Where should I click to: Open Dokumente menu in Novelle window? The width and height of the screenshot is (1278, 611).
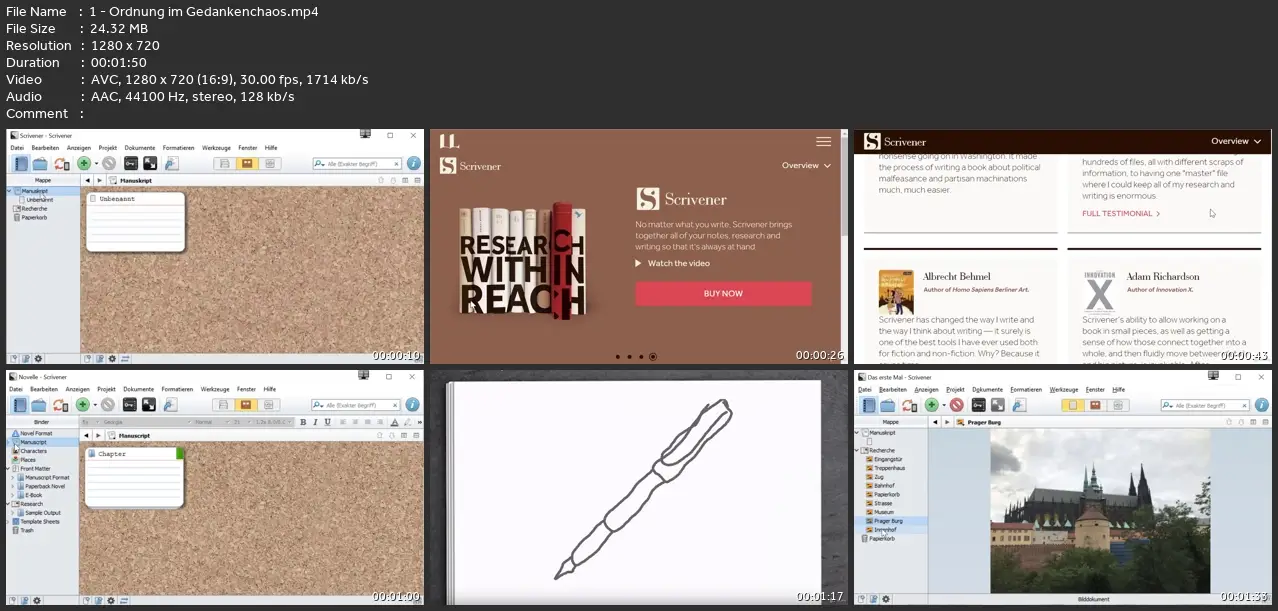(x=140, y=389)
